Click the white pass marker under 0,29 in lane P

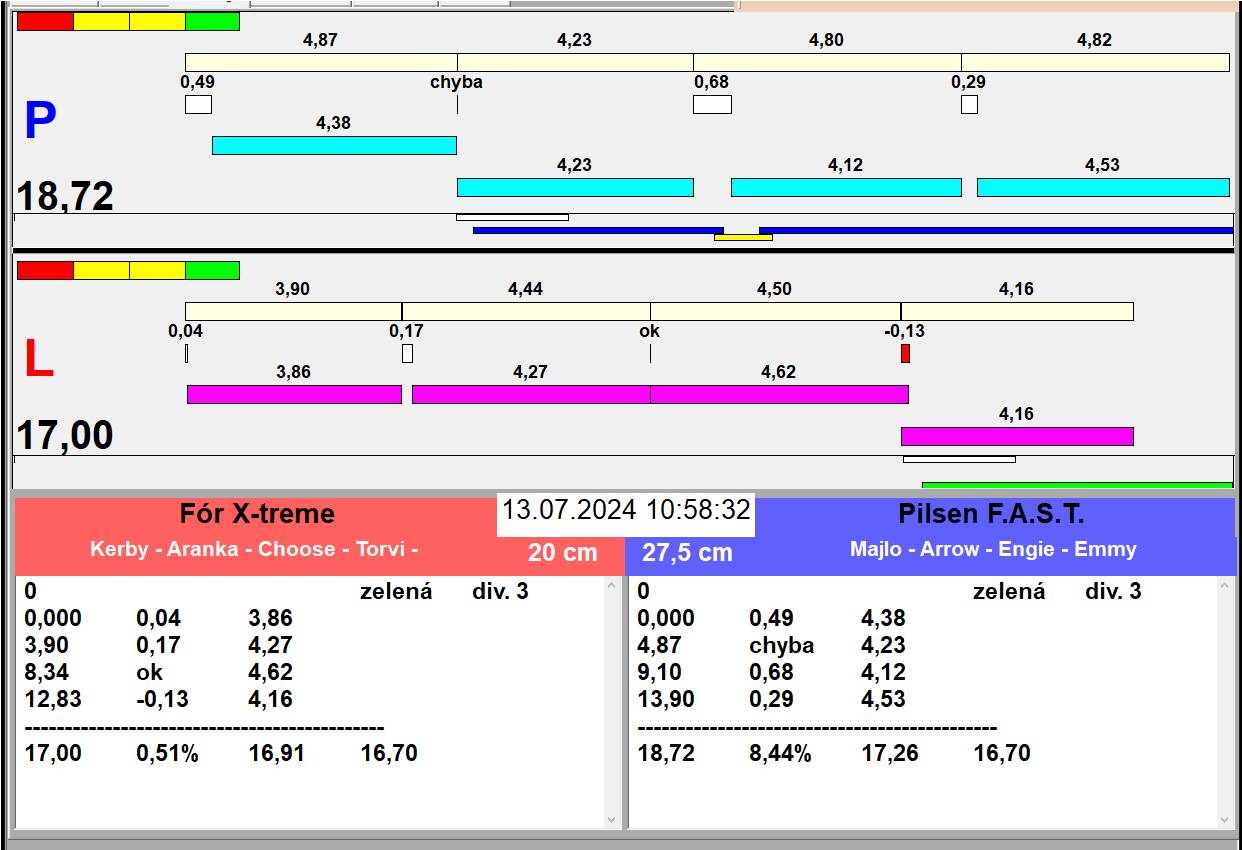[x=969, y=104]
